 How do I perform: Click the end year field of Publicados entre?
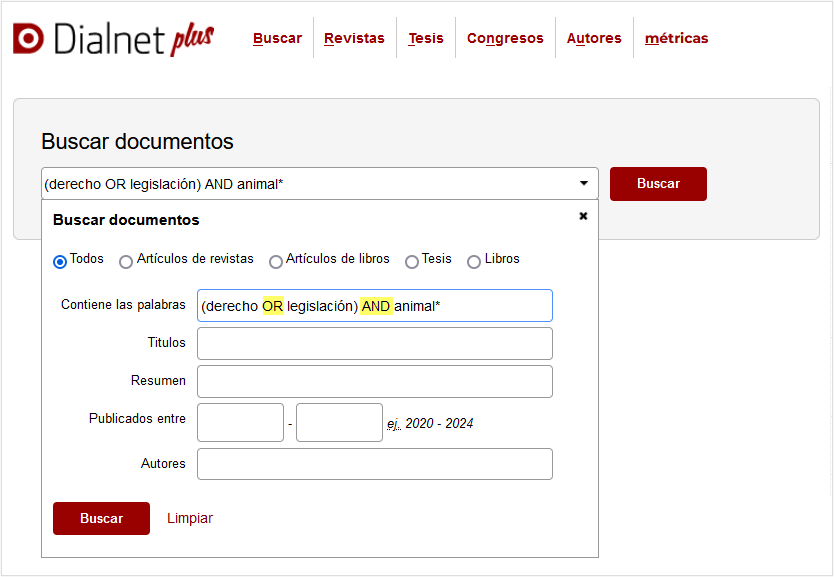[339, 422]
